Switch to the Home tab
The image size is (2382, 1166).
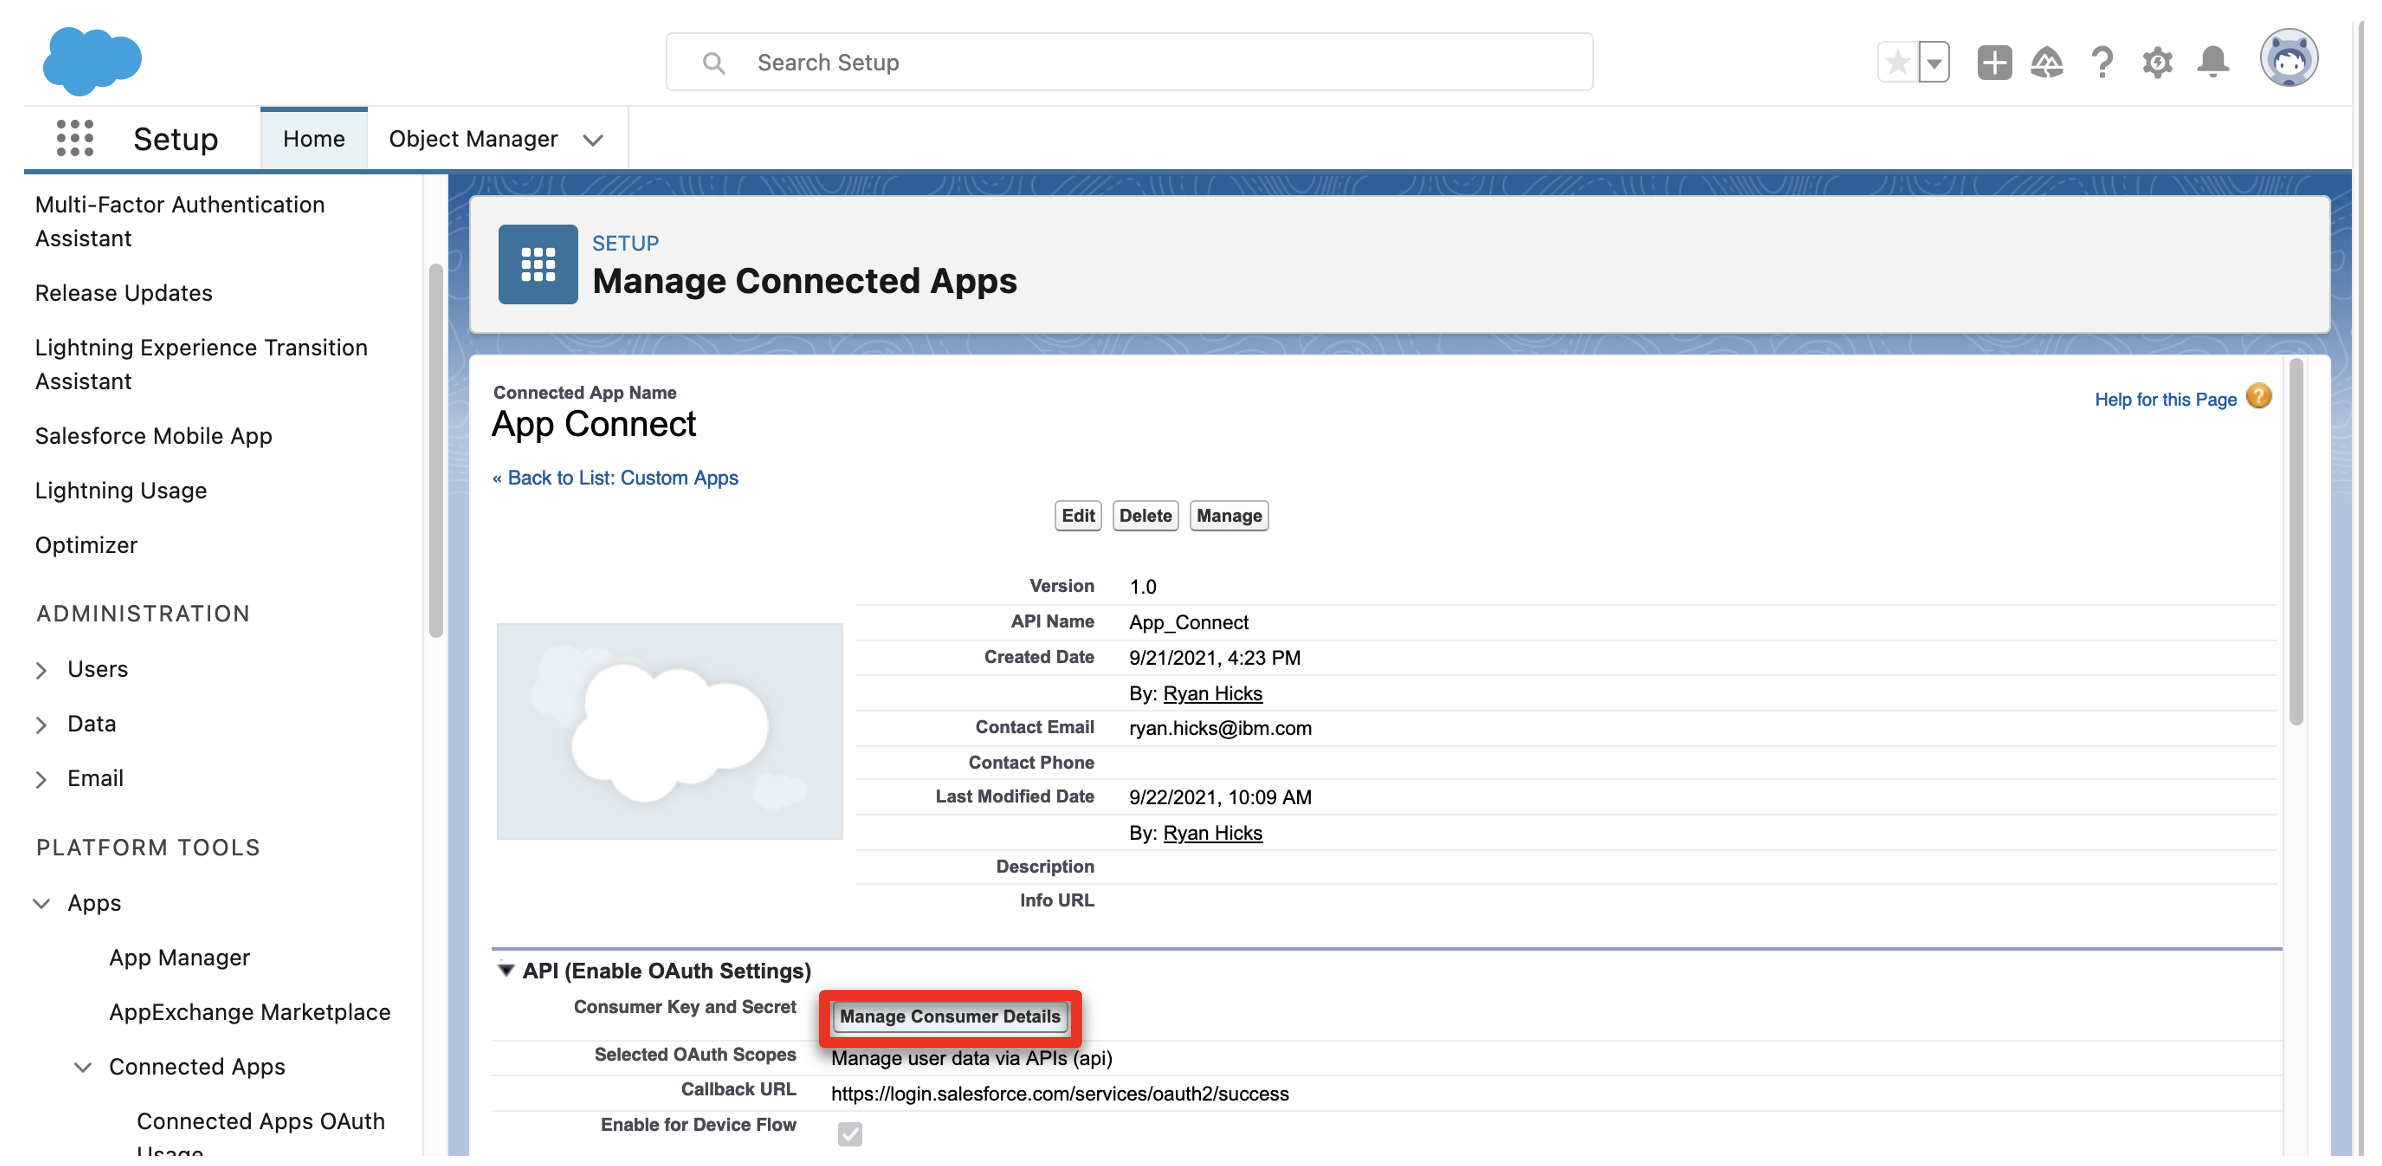314,139
